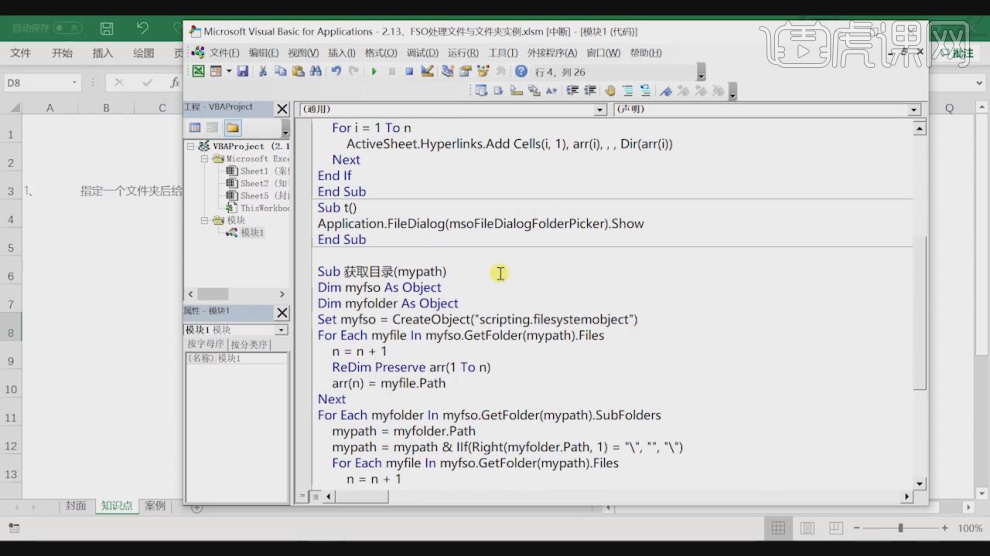Screen dimensions: 990x556
Task: Open the Excel 开始 ribbon tab
Action: (x=62, y=53)
